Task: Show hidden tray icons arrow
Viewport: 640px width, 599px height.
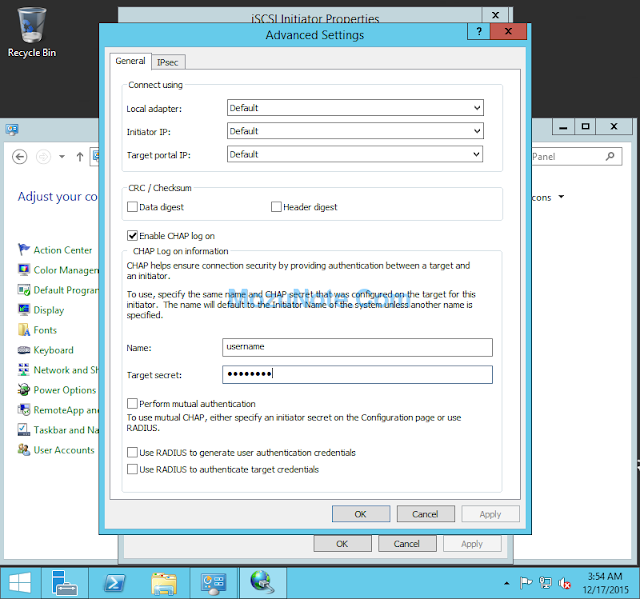Action: (507, 583)
